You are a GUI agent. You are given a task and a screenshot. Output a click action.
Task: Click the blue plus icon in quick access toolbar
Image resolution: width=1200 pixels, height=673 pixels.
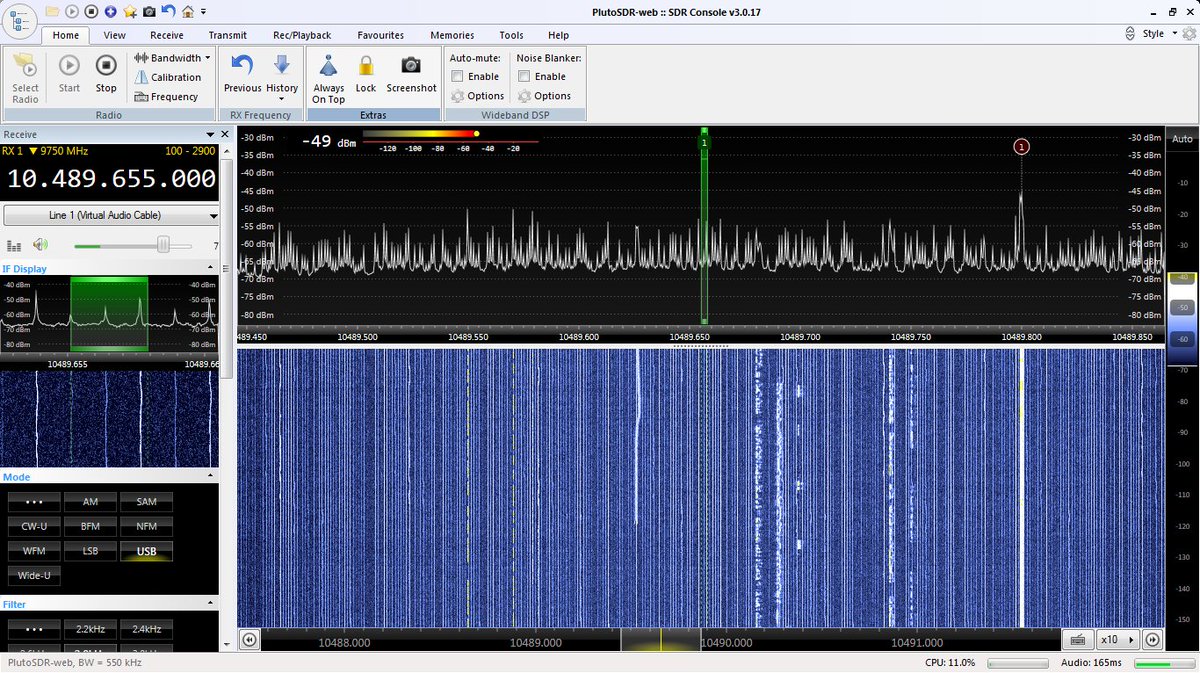(109, 11)
